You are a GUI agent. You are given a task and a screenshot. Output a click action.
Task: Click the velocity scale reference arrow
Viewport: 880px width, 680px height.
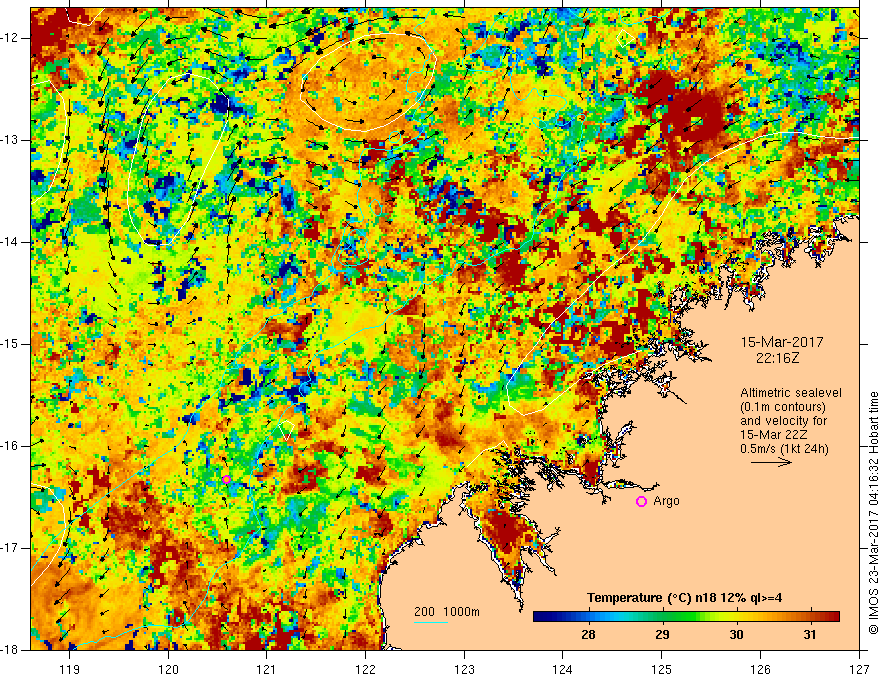click(x=771, y=462)
